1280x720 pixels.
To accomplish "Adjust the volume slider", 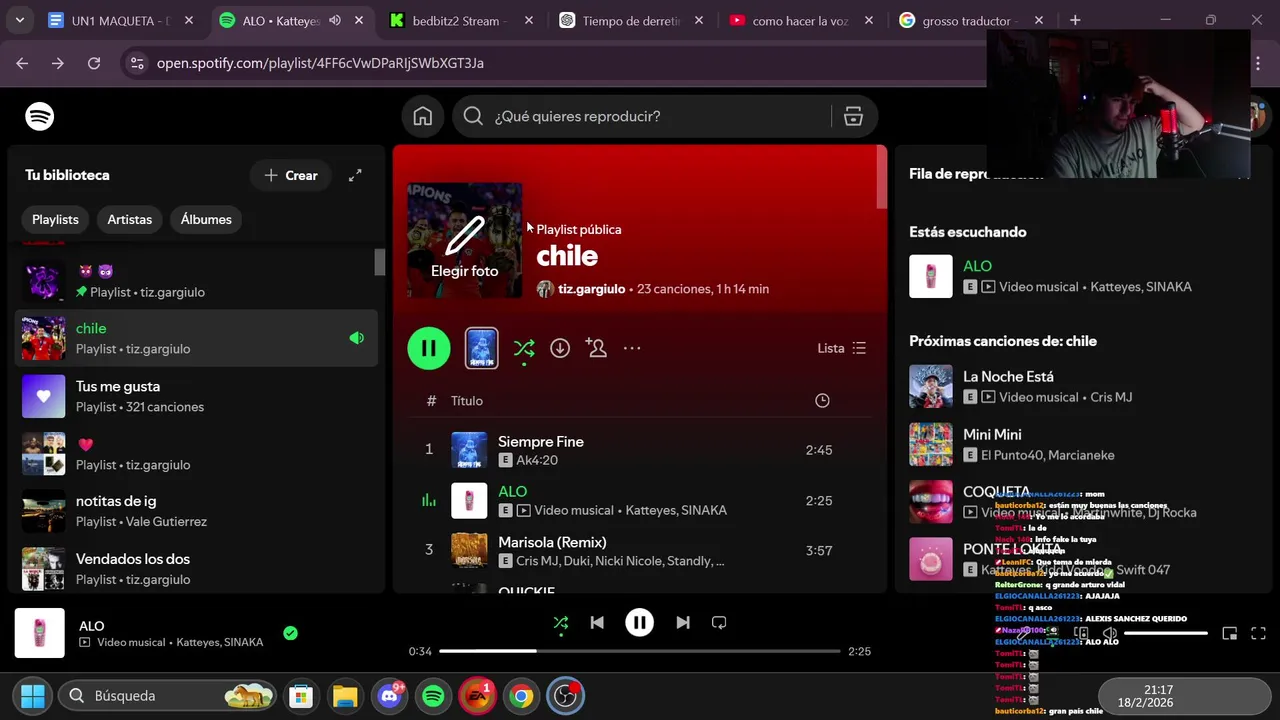I will pyautogui.click(x=1165, y=633).
